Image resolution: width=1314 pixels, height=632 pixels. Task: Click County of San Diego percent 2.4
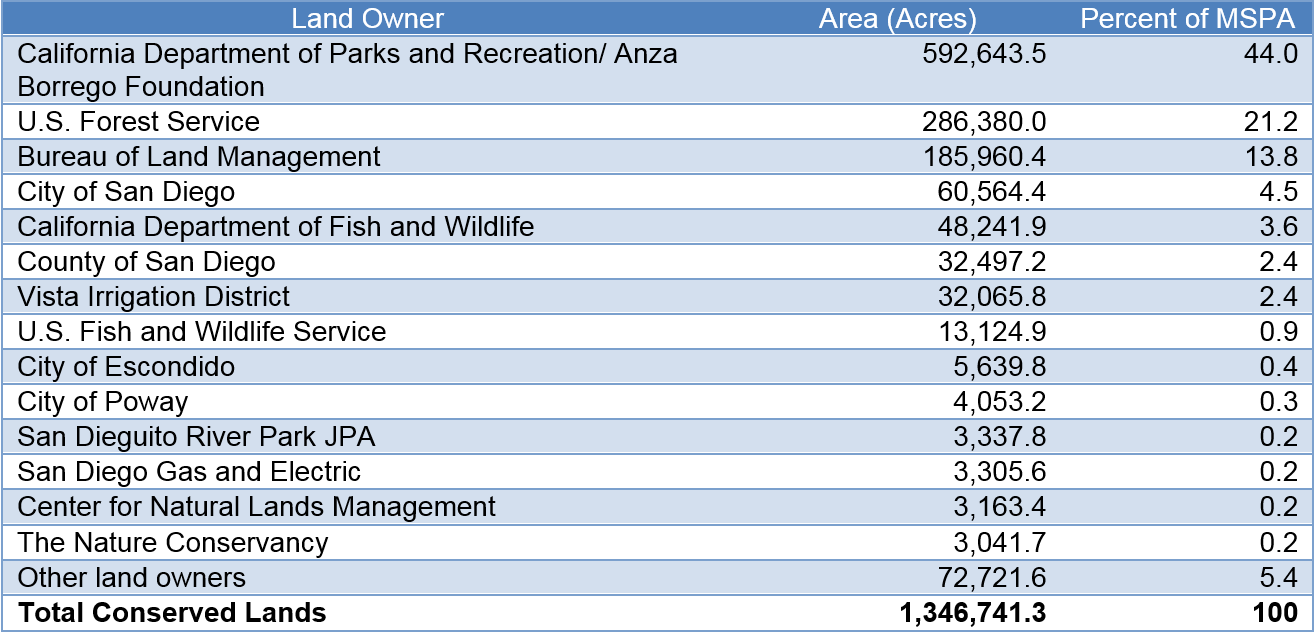coord(1277,262)
